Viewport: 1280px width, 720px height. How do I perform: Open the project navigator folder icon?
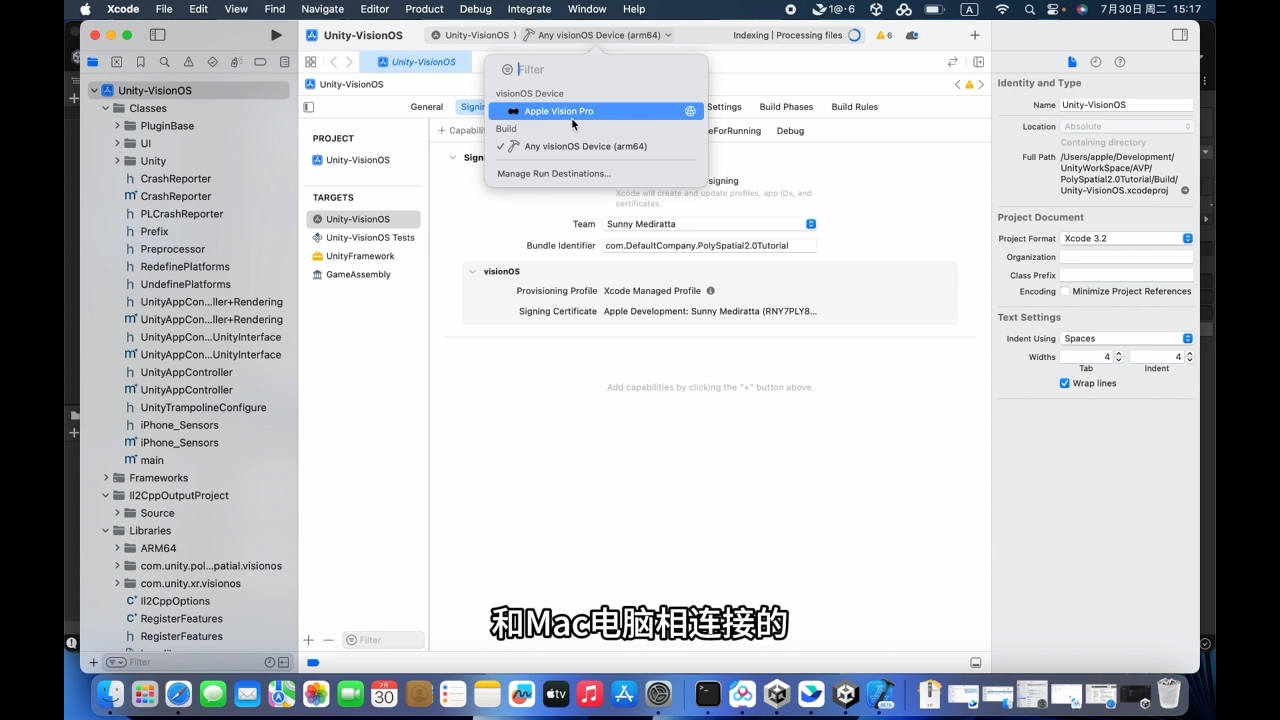point(93,62)
